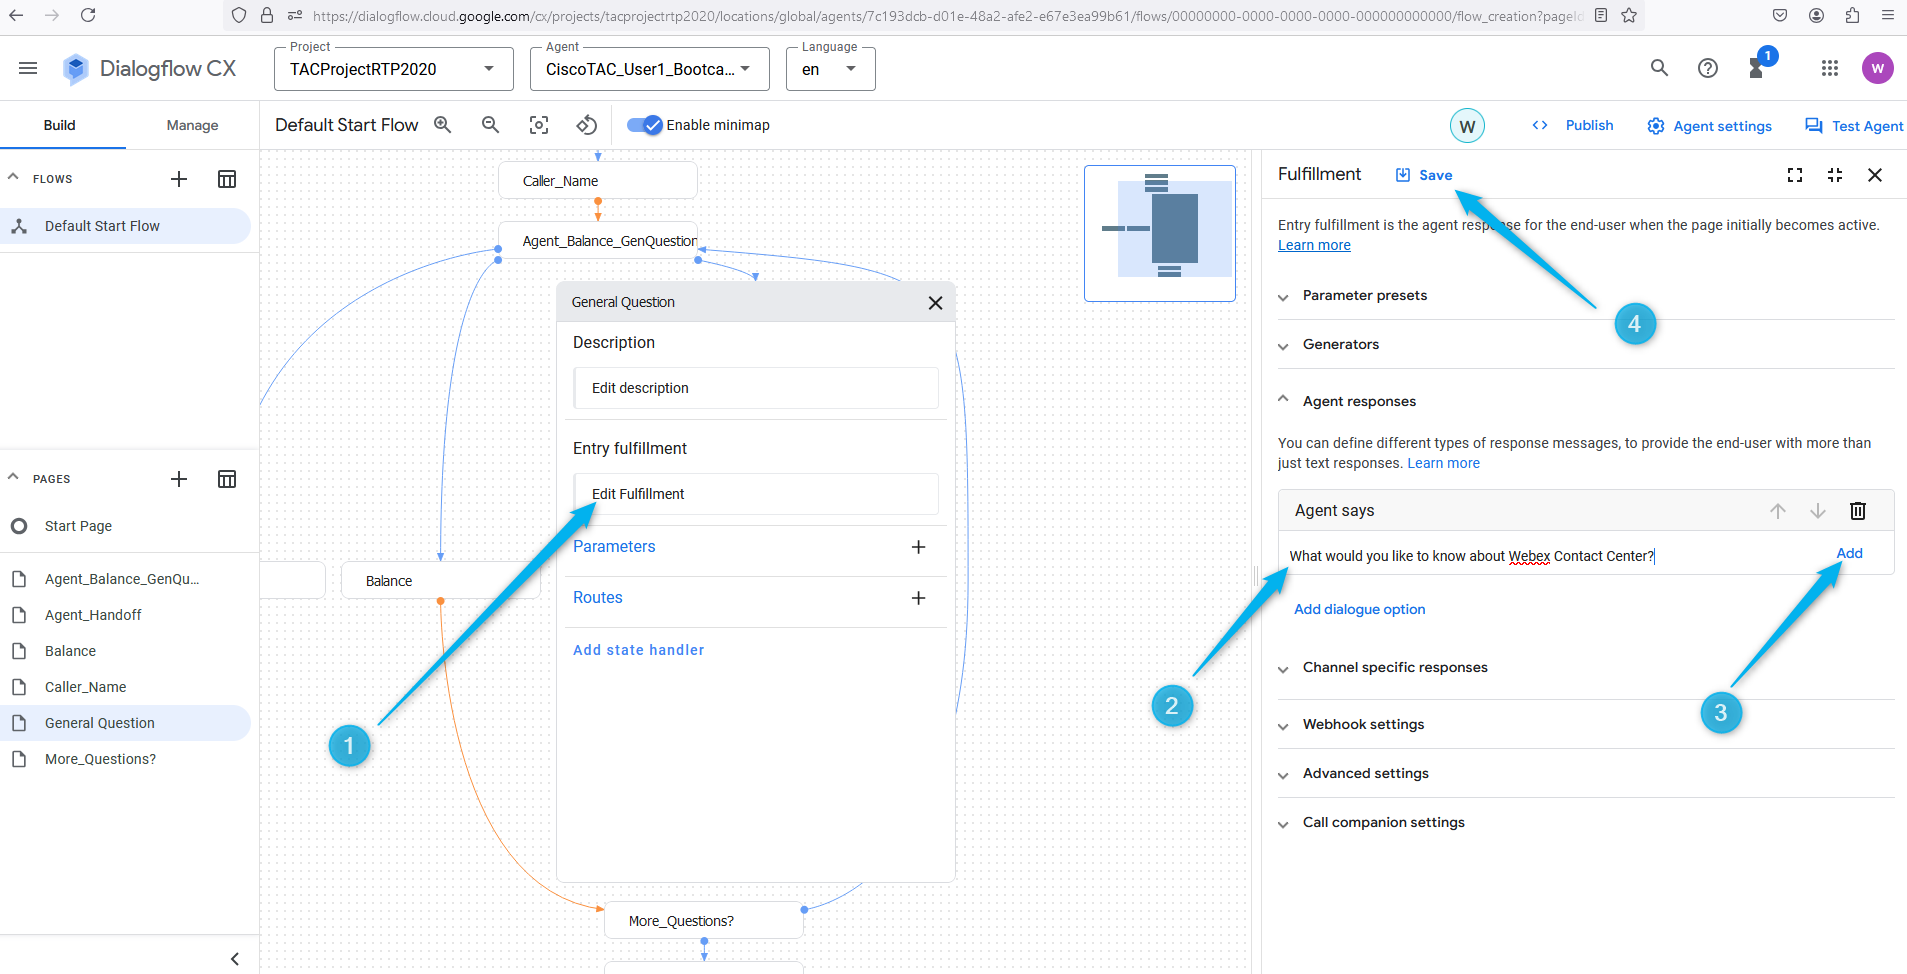Screen dimensions: 1907x974
Task: Open the pages table view icon
Action: click(227, 479)
